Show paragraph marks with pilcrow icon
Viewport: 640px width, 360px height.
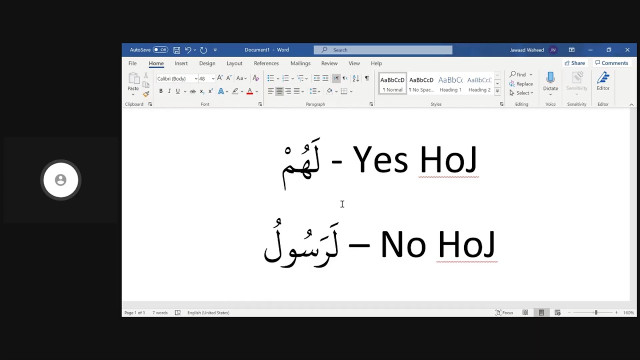(367, 78)
